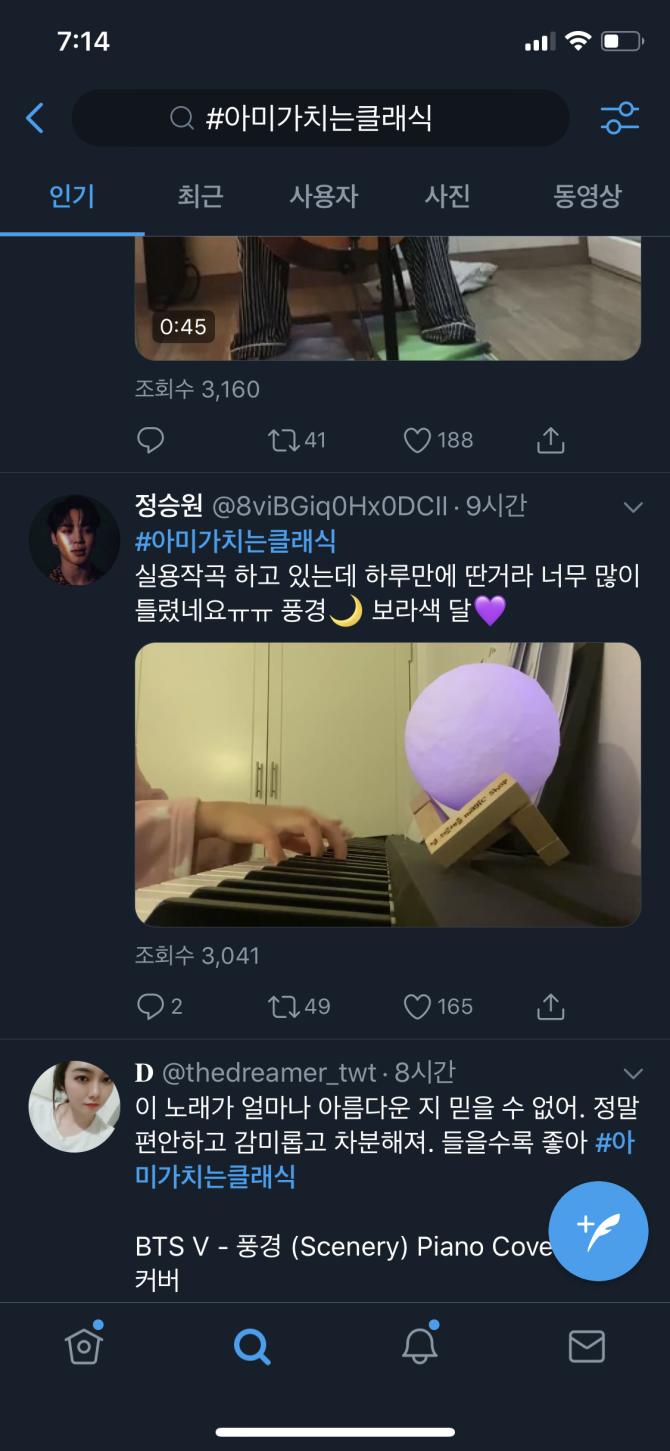Tap the compose tweet feather button
Image resolution: width=670 pixels, height=1451 pixels.
click(x=599, y=1232)
